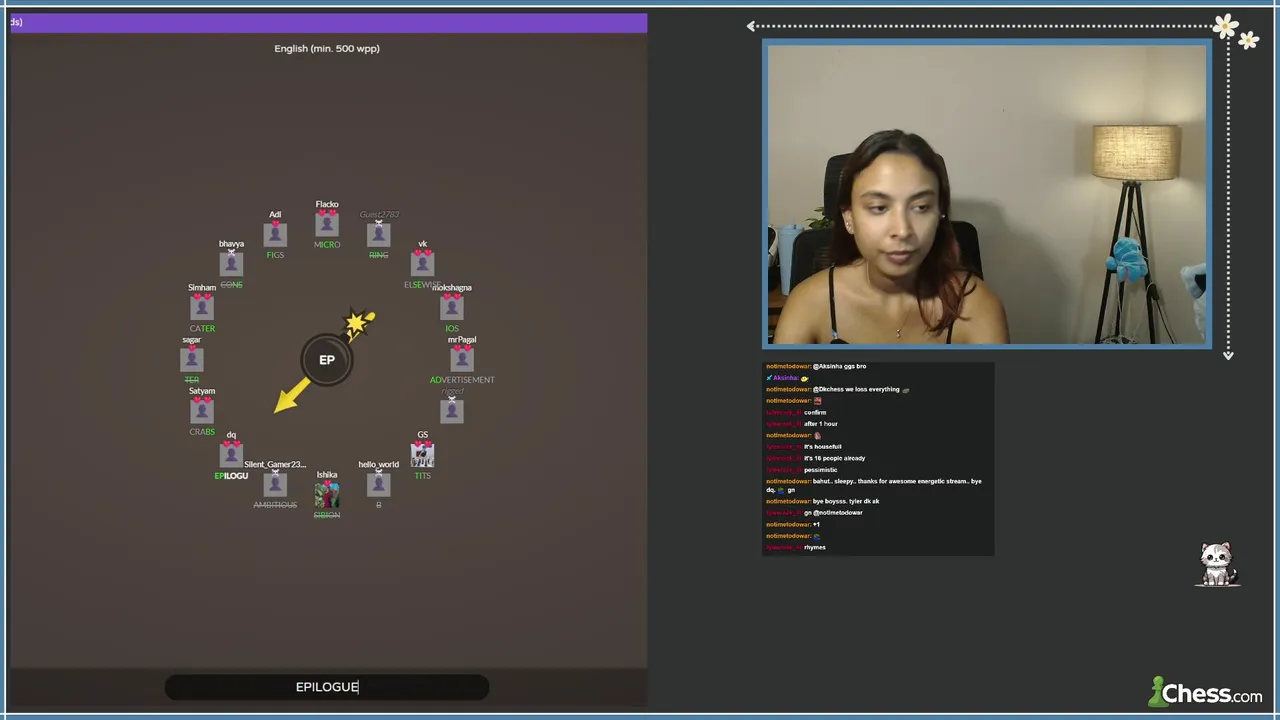Image resolution: width=1280 pixels, height=720 pixels.
Task: Click chat message 'after 1 hour'
Action: (821, 424)
